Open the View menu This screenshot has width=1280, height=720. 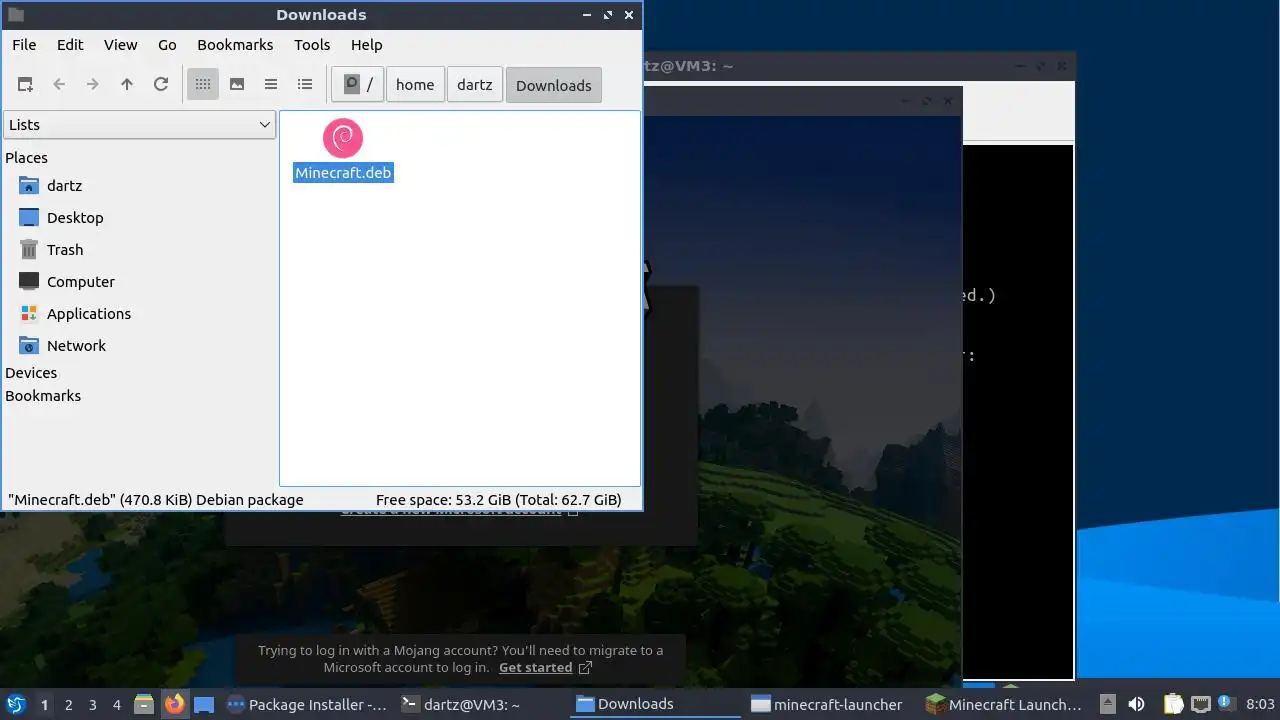(121, 45)
